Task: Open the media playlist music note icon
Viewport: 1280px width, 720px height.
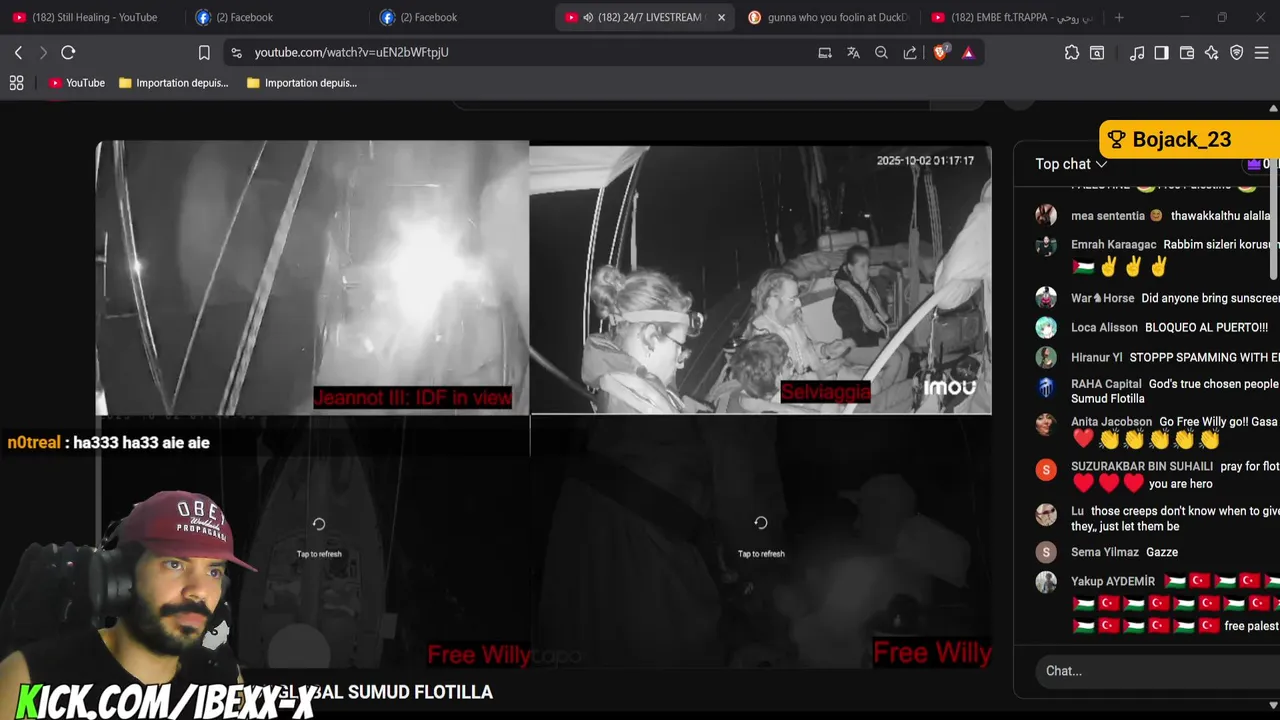Action: click(x=1137, y=53)
